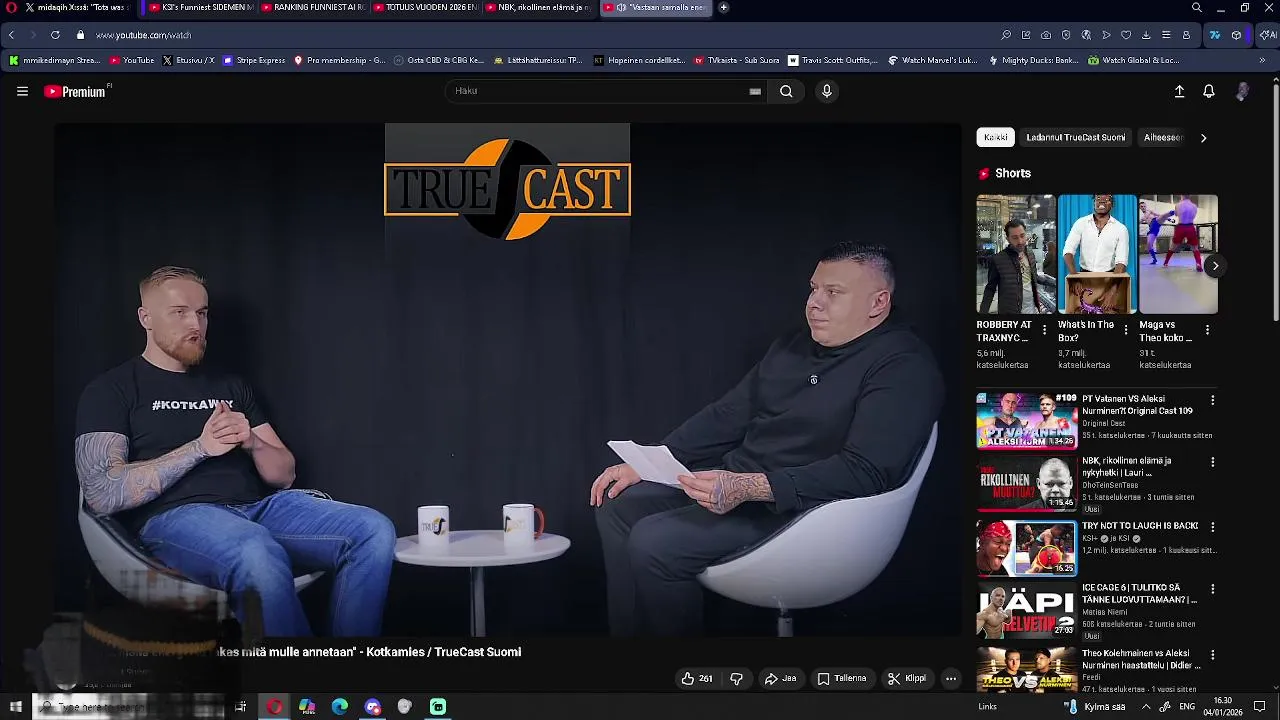Open options for What's In The Box short
1280x720 pixels.
click(1126, 330)
